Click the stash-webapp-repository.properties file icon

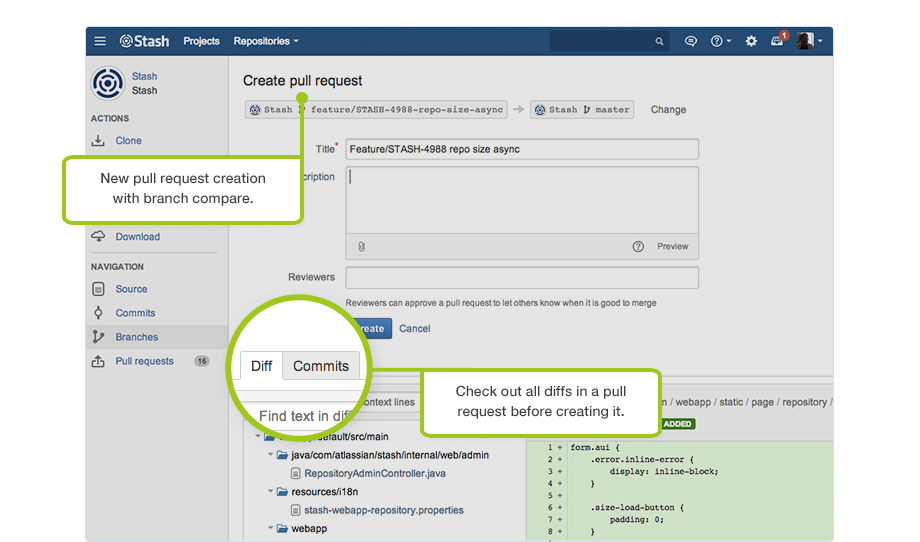296,510
